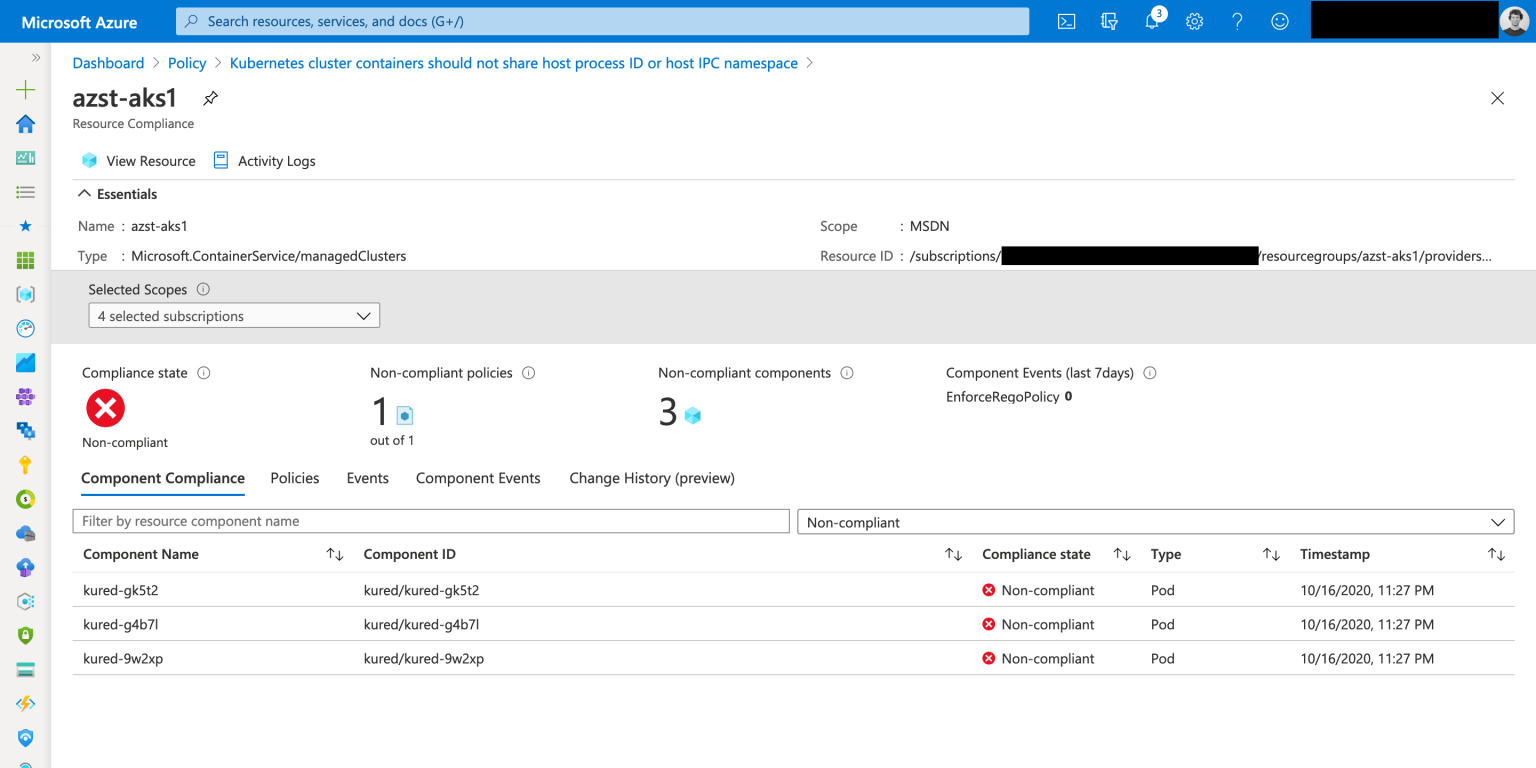Open the green shield security icon in sidebar
The width and height of the screenshot is (1536, 768).
coord(26,635)
